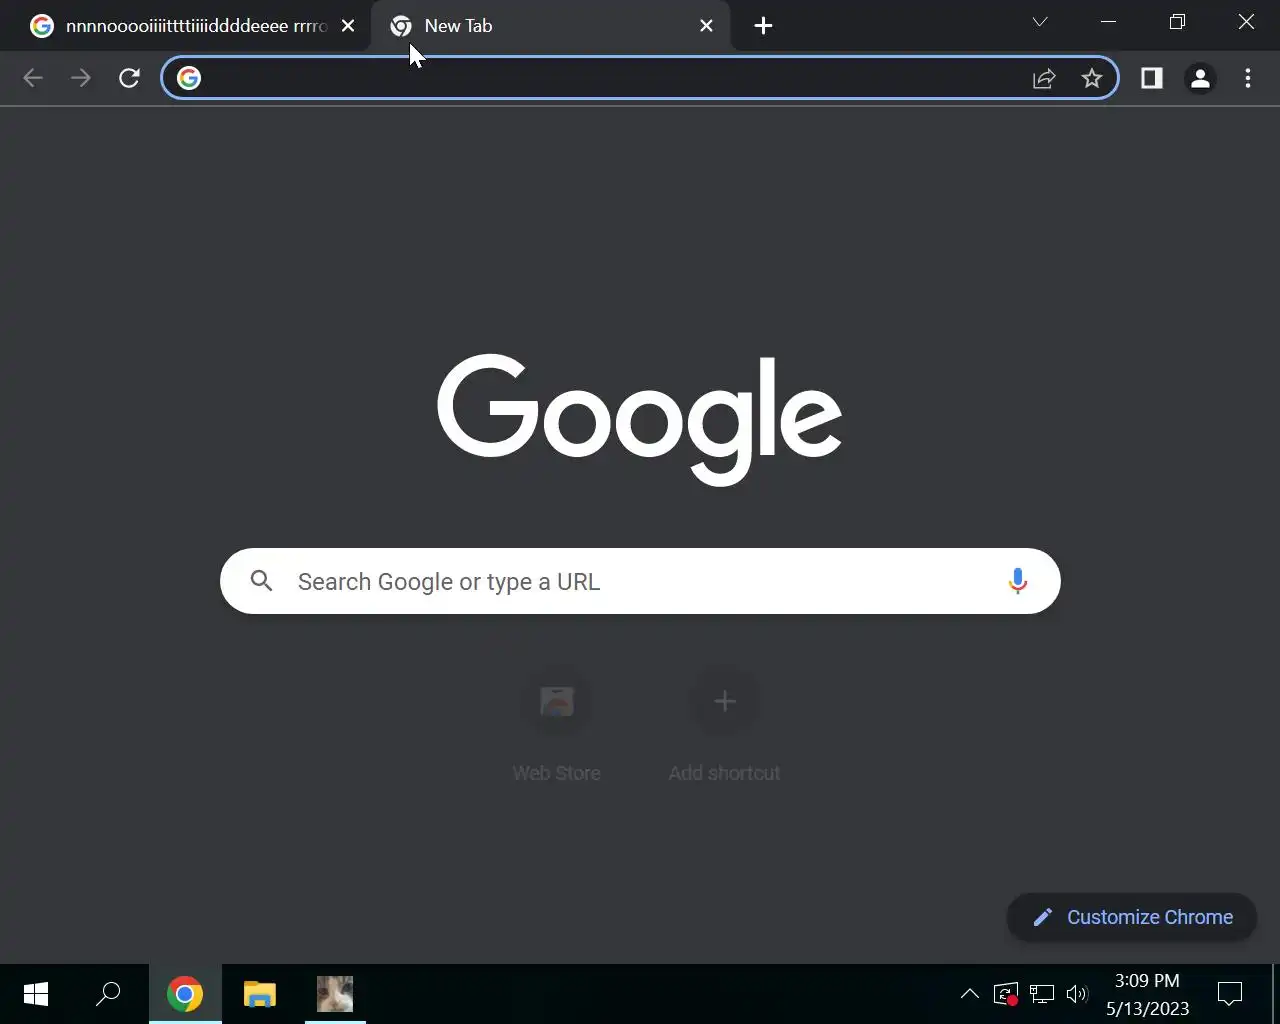Click the sync tray icon with red dot
The width and height of the screenshot is (1280, 1024).
[1005, 994]
